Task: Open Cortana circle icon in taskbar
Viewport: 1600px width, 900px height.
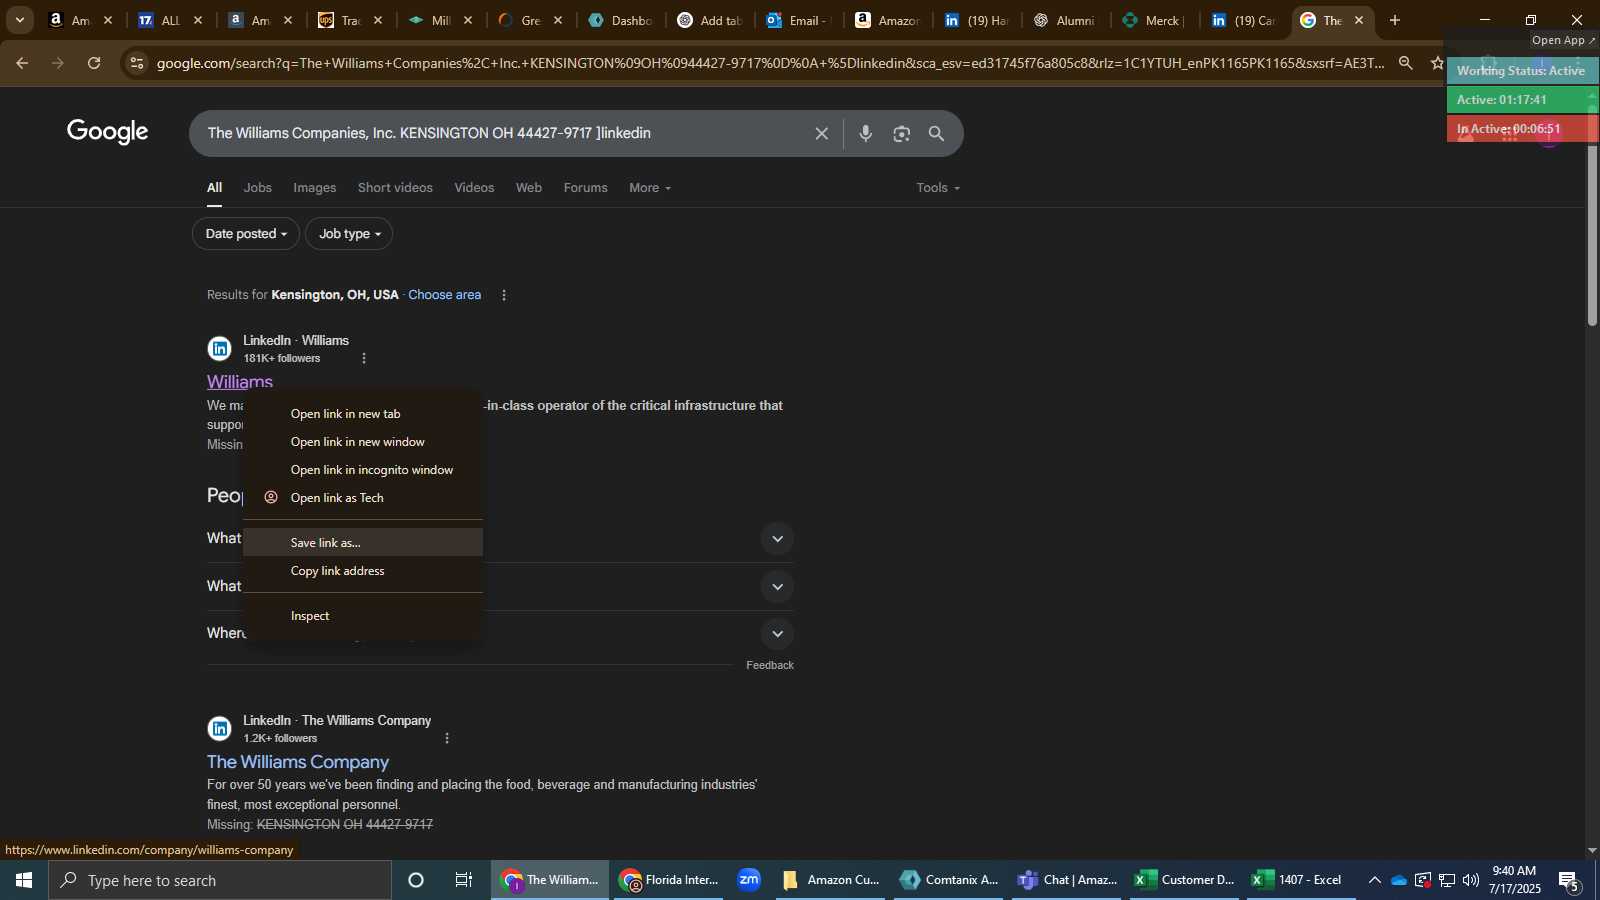Action: 416,880
